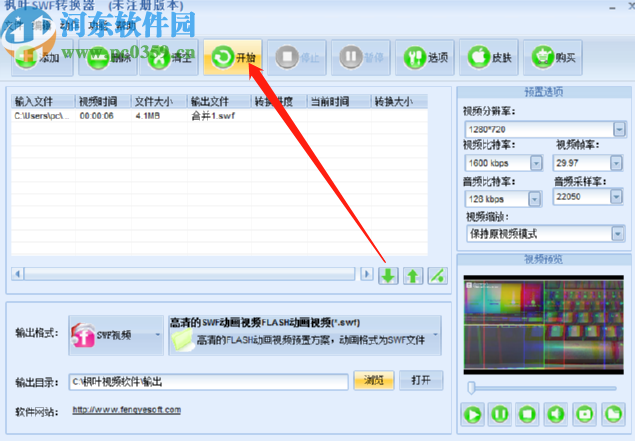Click the 浏览 (Browse) button
Image resolution: width=635 pixels, height=441 pixels.
tap(374, 380)
